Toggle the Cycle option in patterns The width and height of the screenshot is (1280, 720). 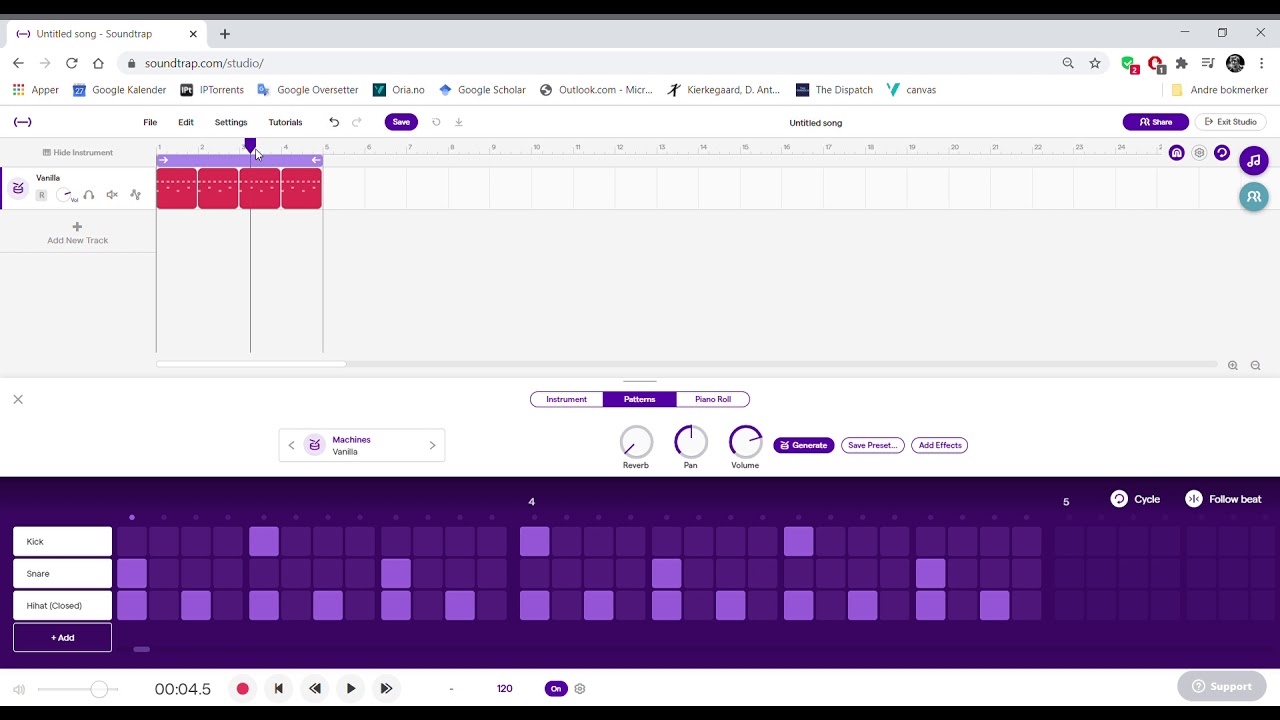point(1135,499)
